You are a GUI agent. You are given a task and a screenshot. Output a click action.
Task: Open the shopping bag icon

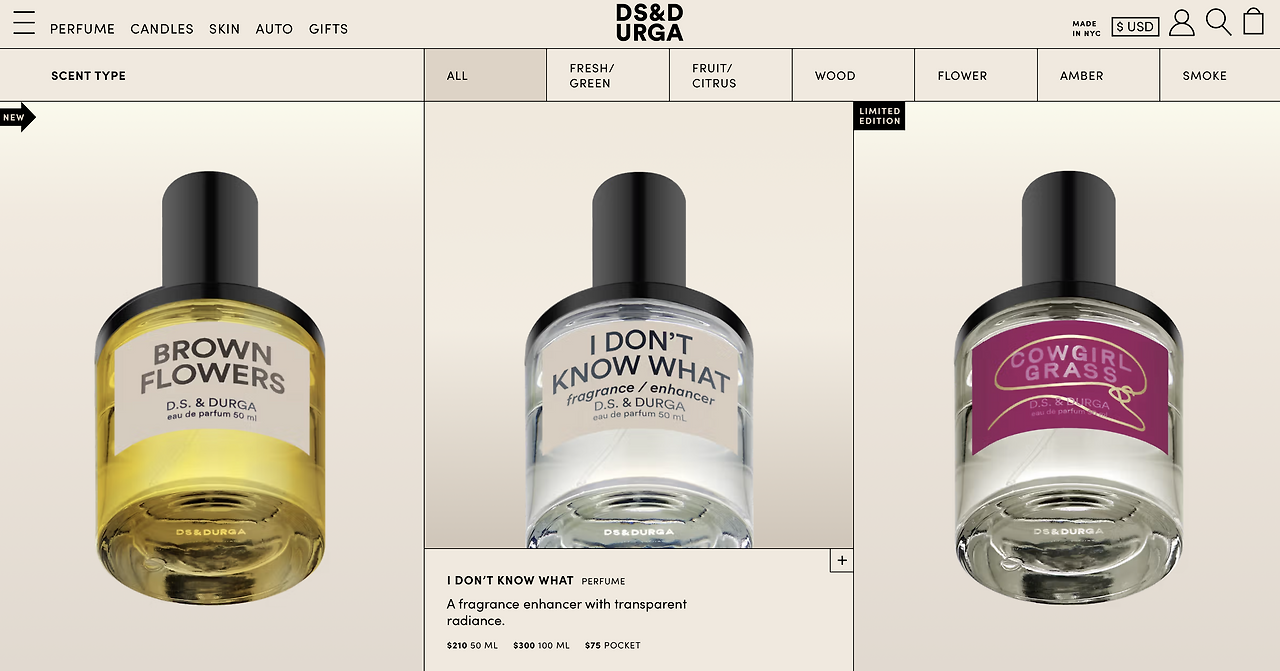coord(1253,21)
